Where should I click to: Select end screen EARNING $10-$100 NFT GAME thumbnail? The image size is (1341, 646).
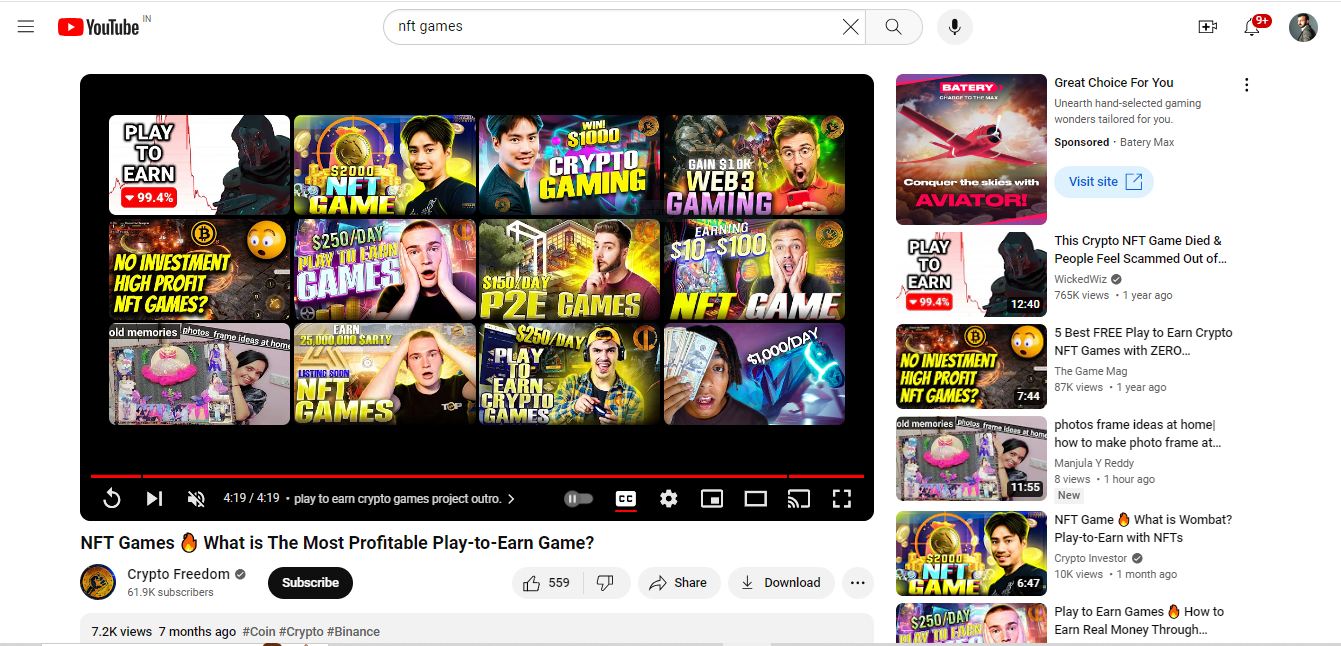pos(754,269)
